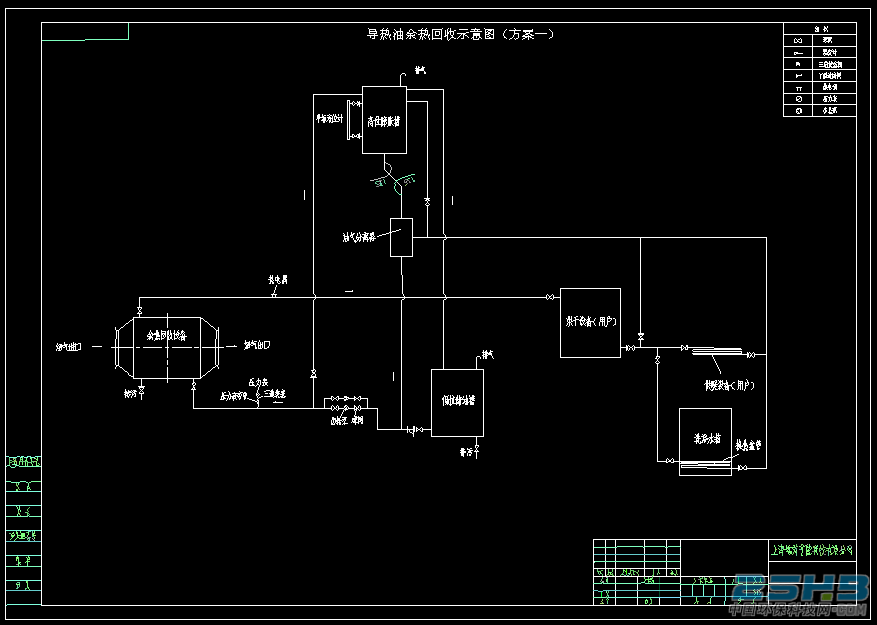Viewport: 877px width, 625px height.
Task: Click the 余热回收设备 label inside the vessel
Action: pos(167,336)
